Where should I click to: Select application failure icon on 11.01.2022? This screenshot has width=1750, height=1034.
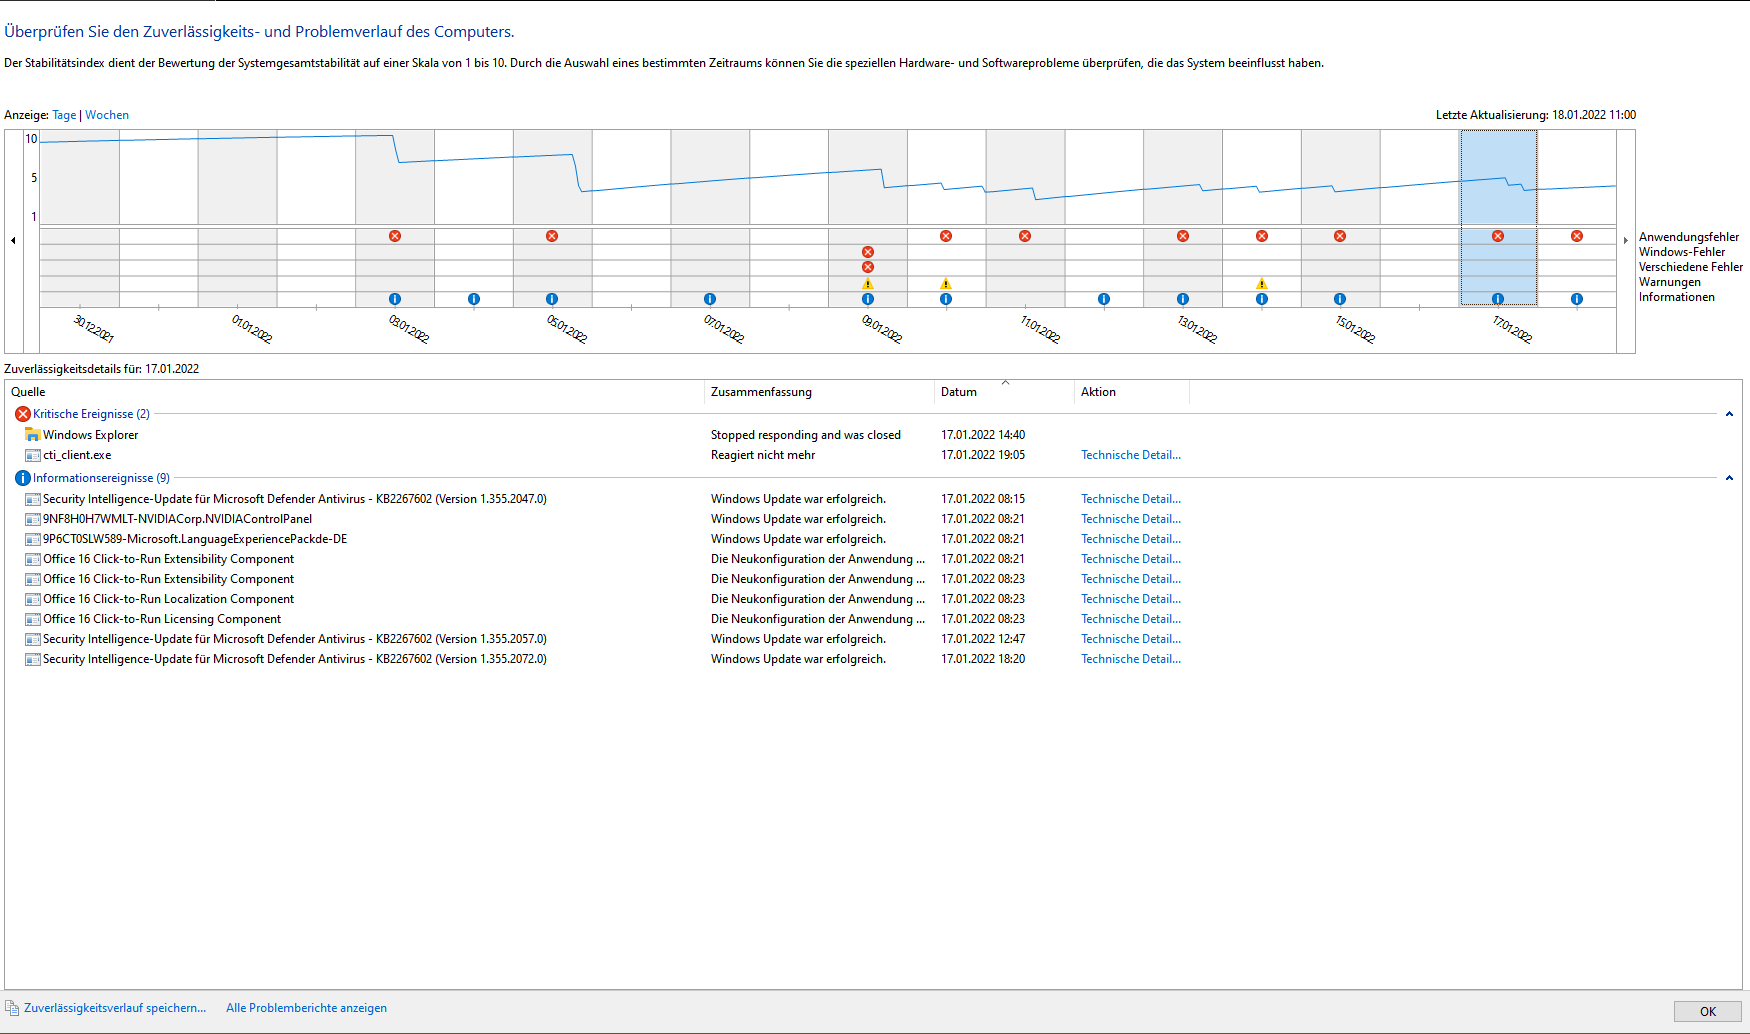pos(1025,236)
